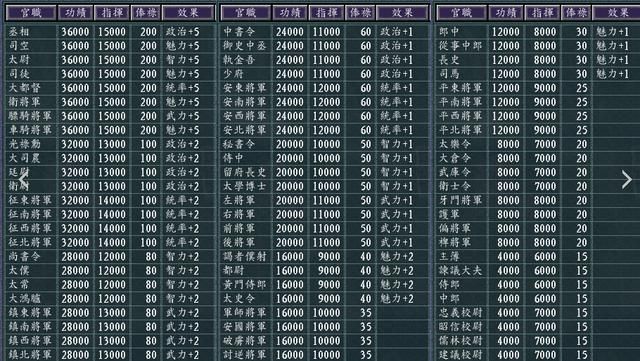Select the 秘書令 rank cell
640x361 pixels.
[239, 144]
